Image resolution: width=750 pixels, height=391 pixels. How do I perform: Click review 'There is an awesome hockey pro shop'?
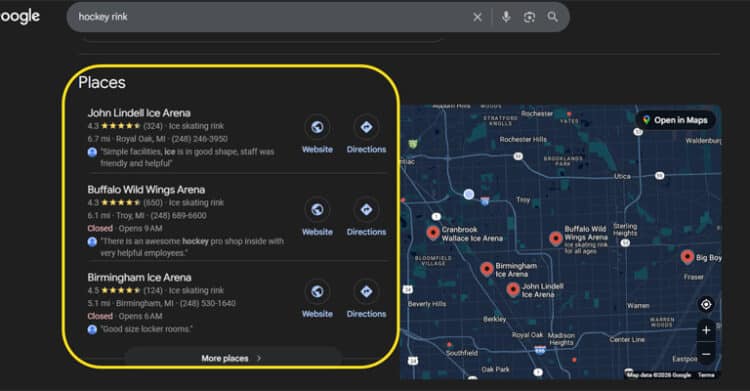pyautogui.click(x=192, y=247)
